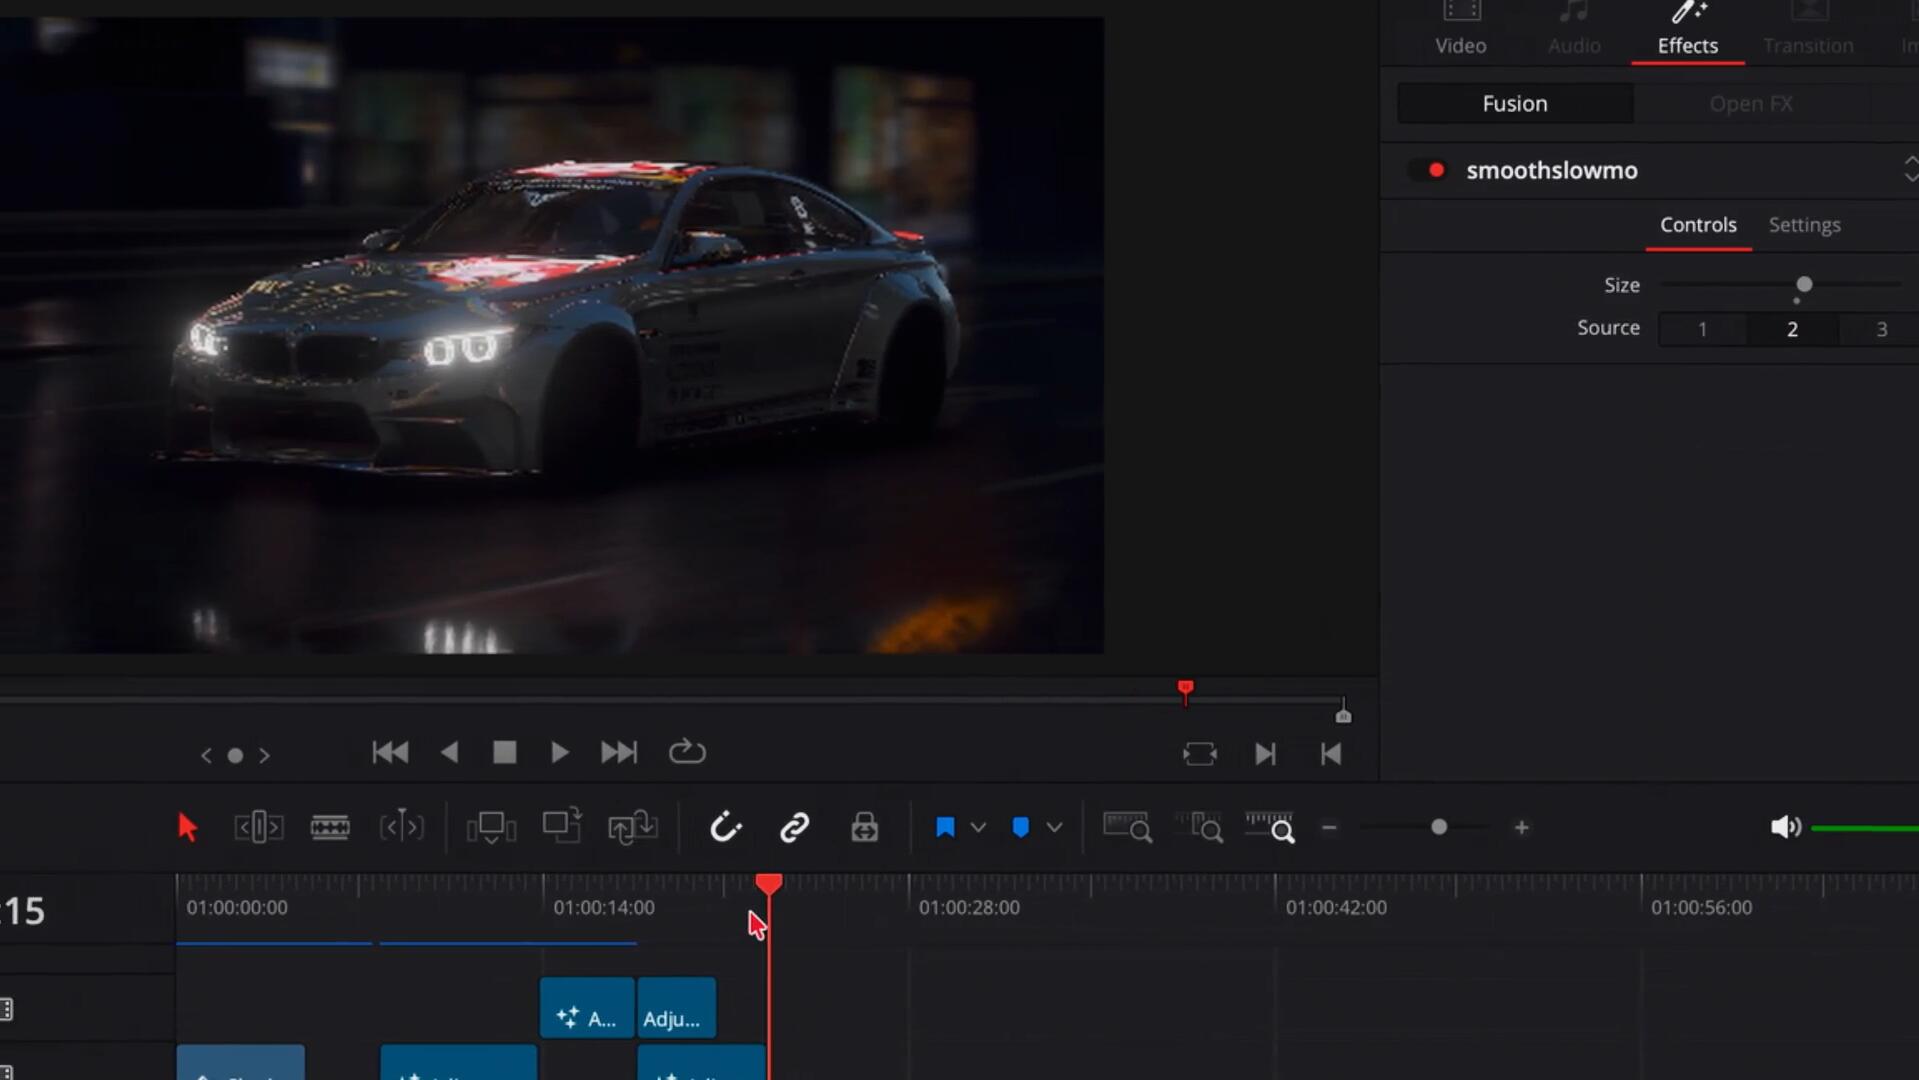
Task: Click the Size slider handle
Action: (1804, 285)
